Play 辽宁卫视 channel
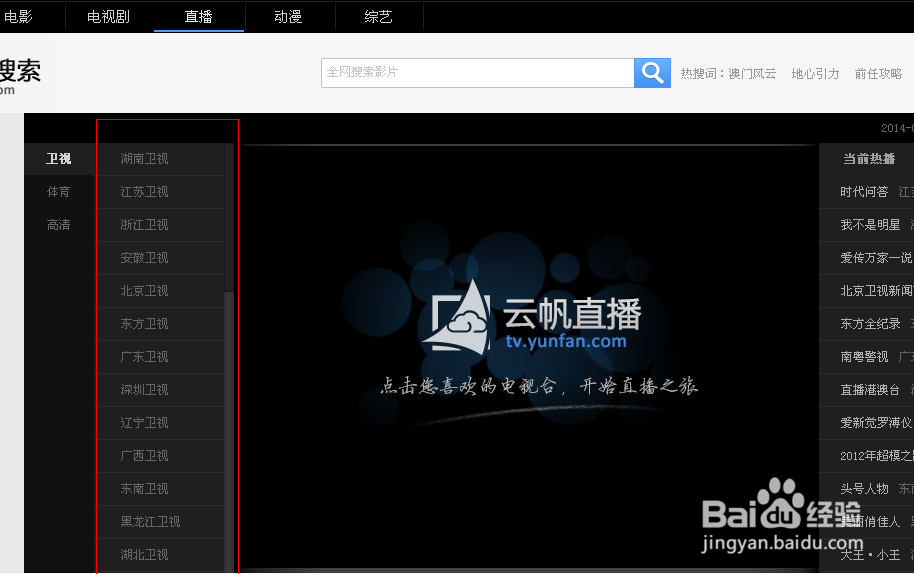Viewport: 914px width, 574px height. point(160,422)
